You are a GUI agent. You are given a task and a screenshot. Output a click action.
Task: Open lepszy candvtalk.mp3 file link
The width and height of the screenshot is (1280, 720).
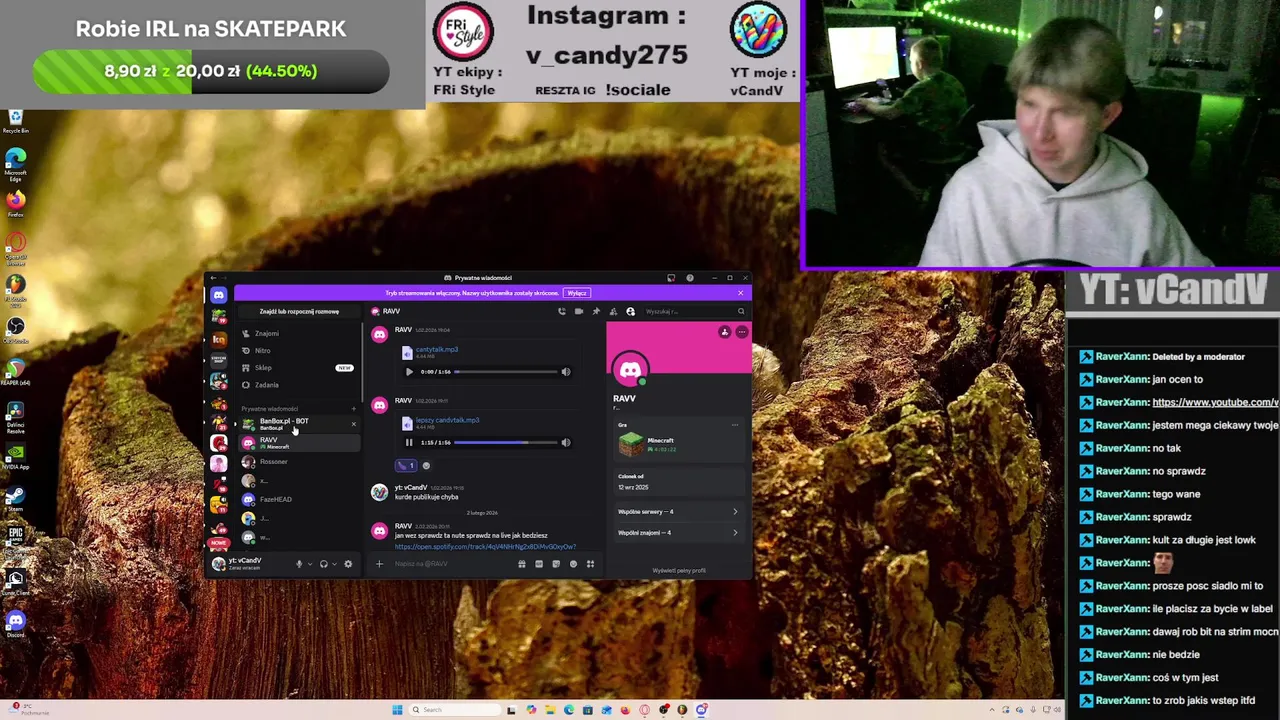click(x=447, y=420)
